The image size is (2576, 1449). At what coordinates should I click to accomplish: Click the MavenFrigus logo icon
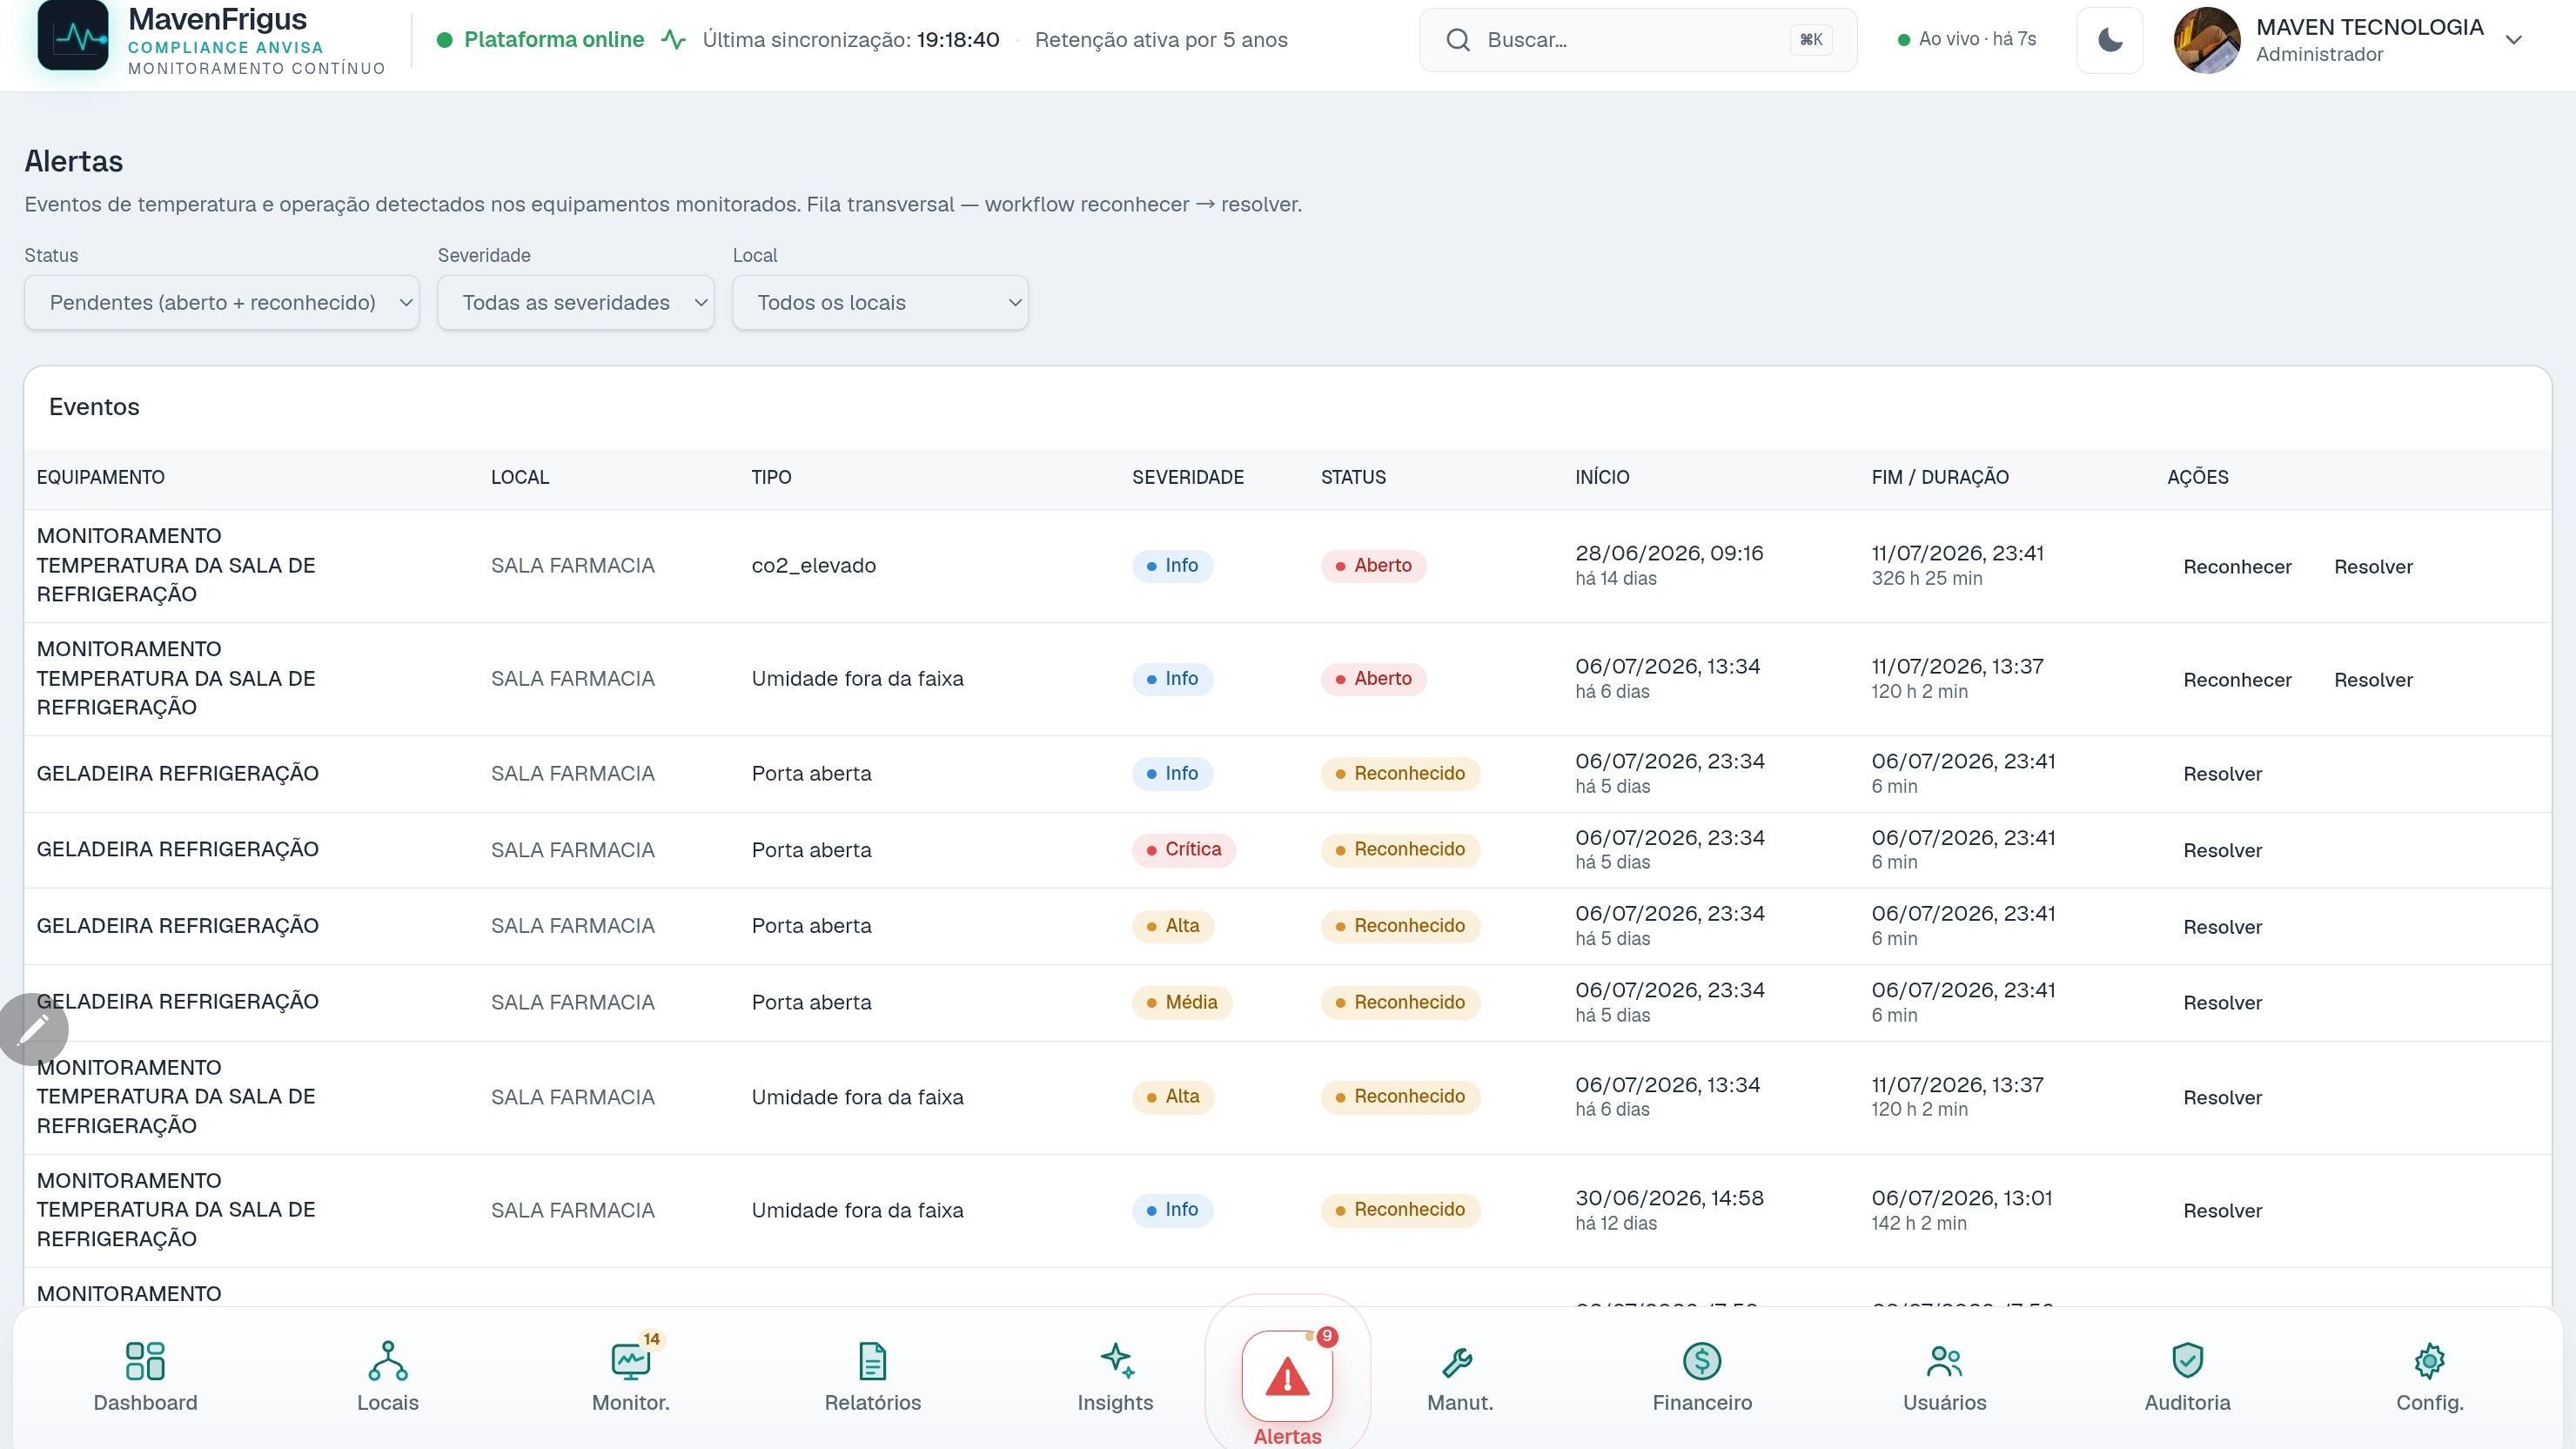72,36
